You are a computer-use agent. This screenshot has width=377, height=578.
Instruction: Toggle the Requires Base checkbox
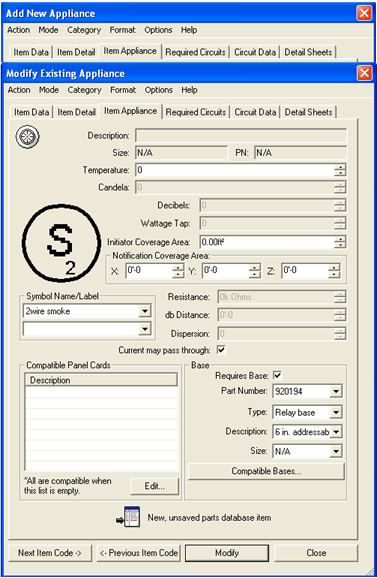[x=277, y=375]
